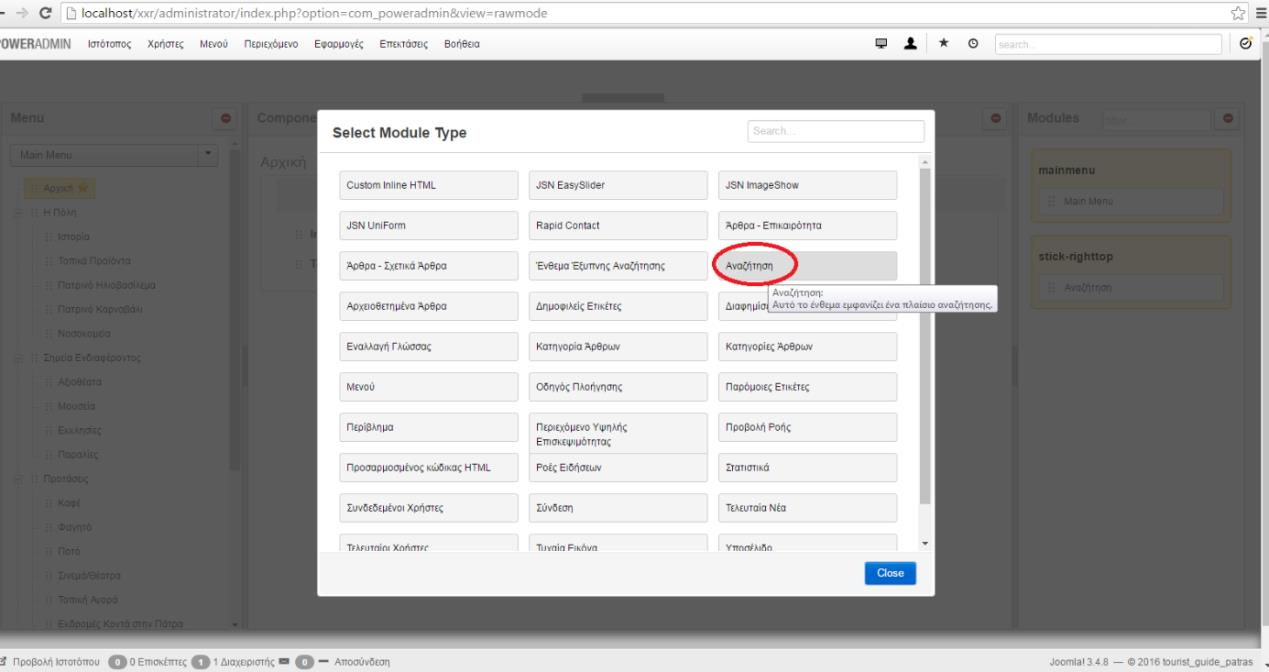Select the Σύνδεση module type

pyautogui.click(x=618, y=507)
